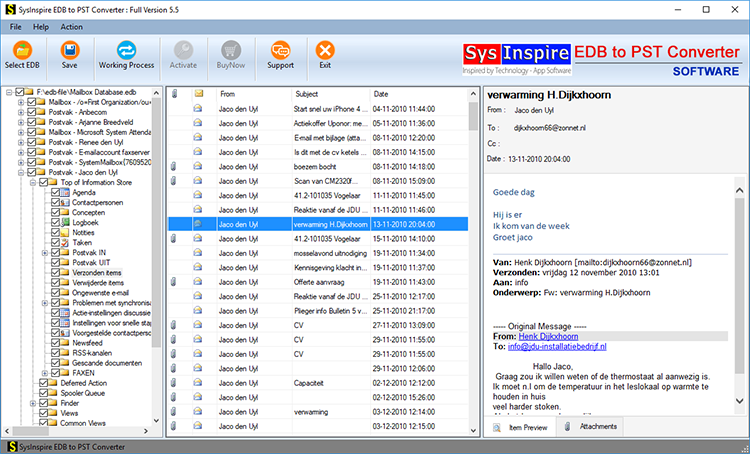
Task: Switch to the Attachments tab
Action: click(x=591, y=426)
